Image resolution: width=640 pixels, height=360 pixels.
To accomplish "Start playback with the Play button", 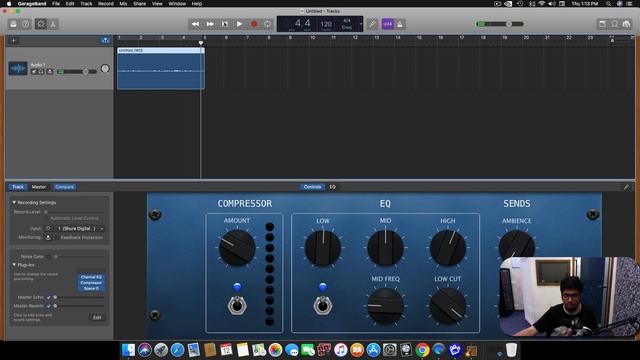I will point(240,24).
